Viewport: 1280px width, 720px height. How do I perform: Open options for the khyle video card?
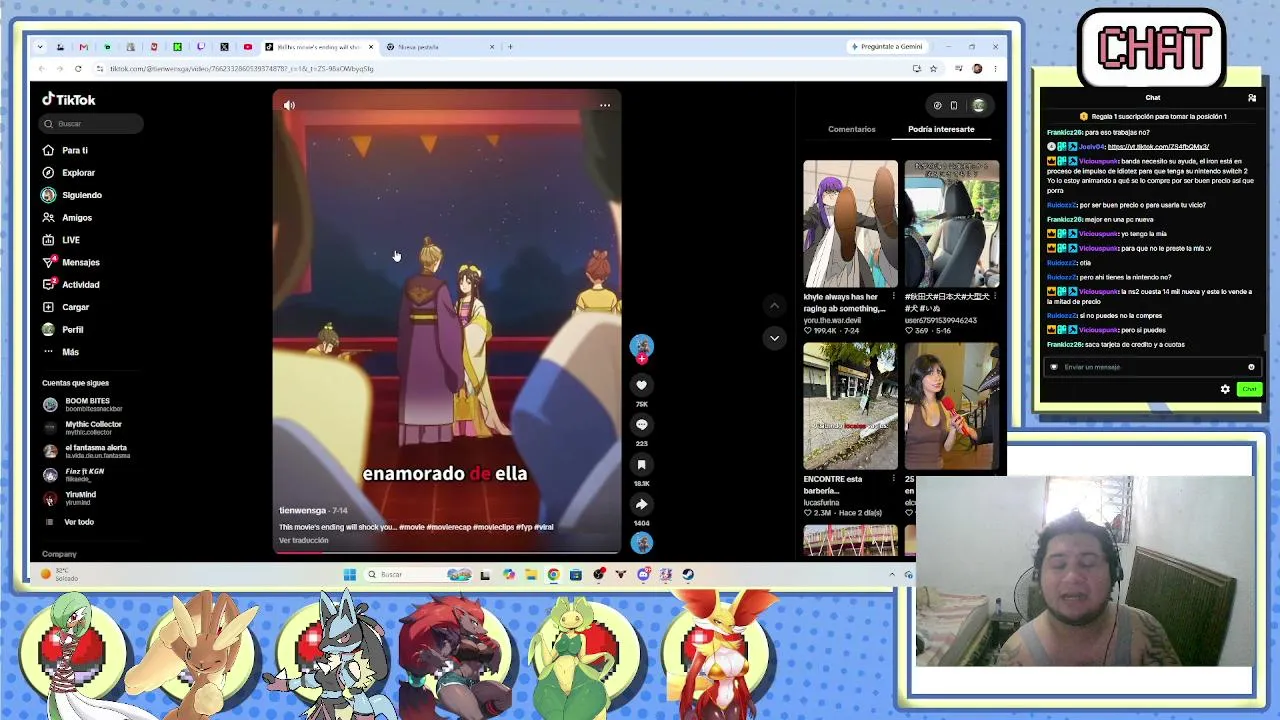point(893,297)
